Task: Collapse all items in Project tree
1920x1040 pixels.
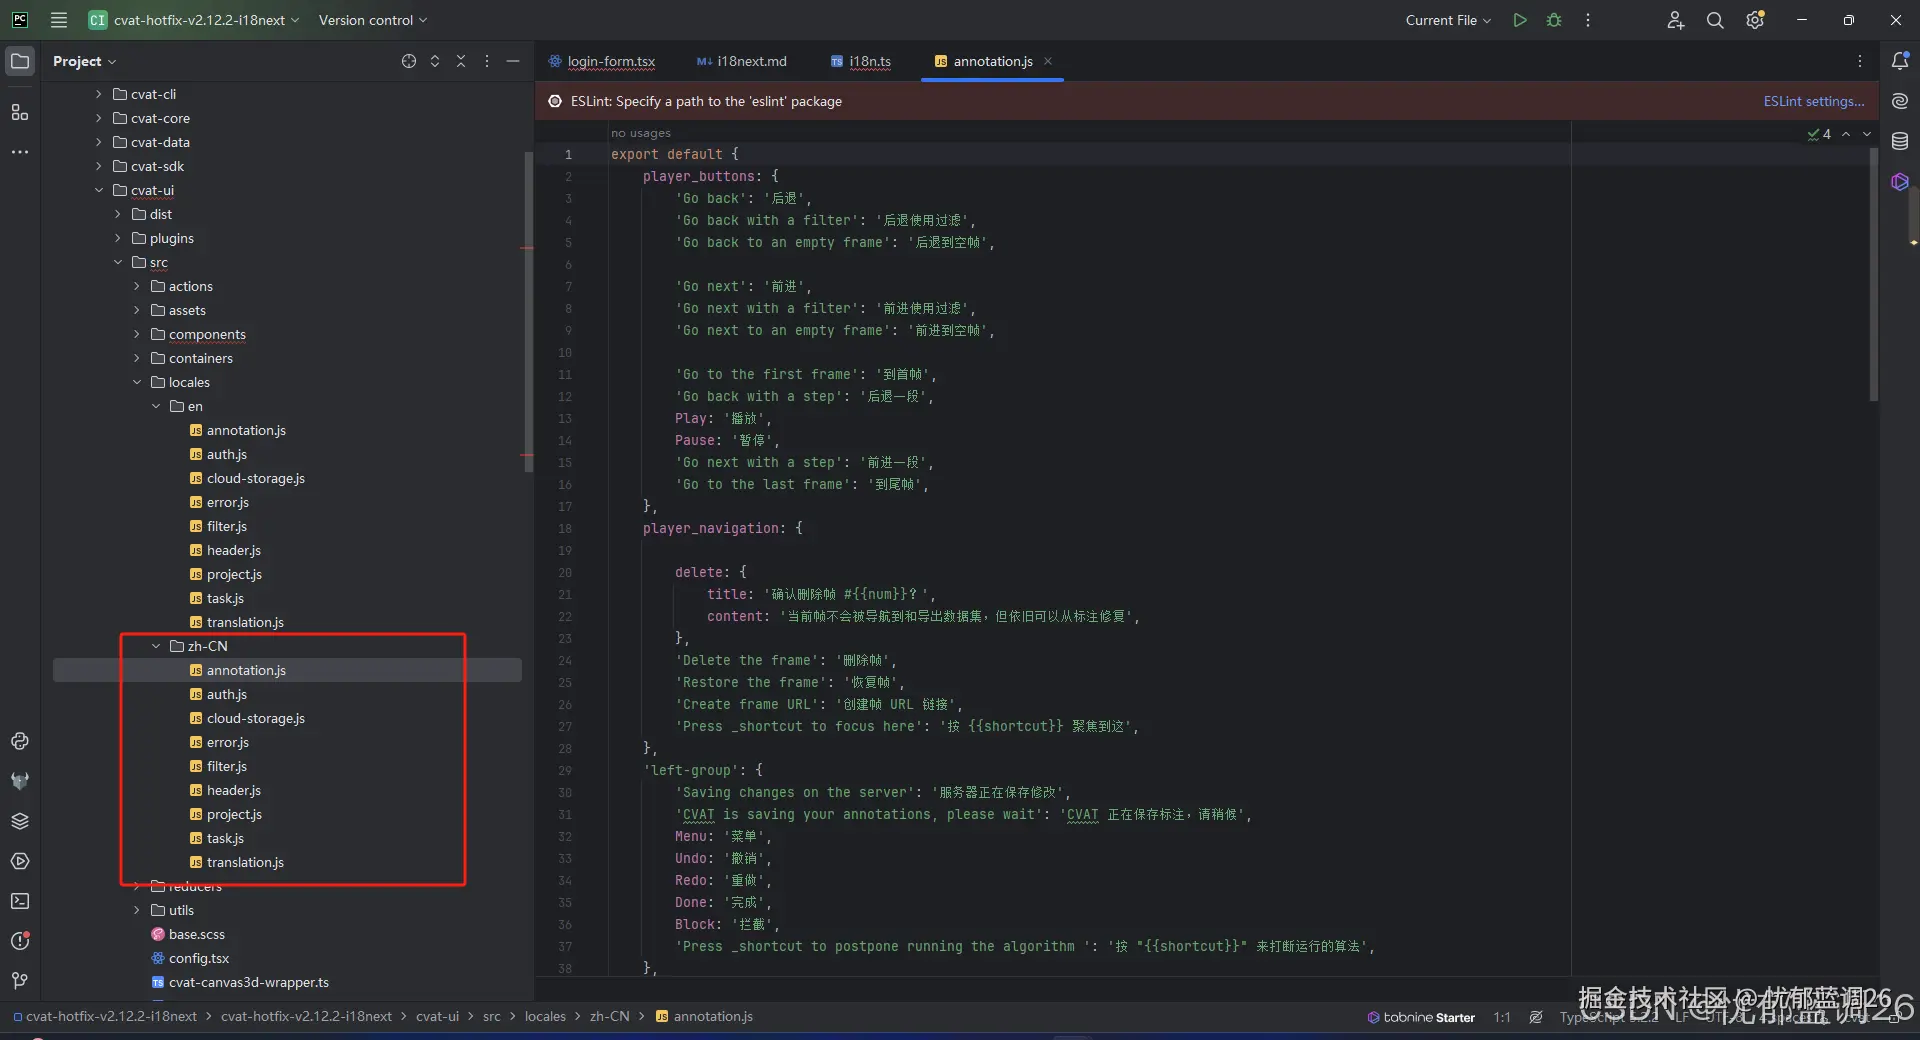Action: tap(461, 61)
